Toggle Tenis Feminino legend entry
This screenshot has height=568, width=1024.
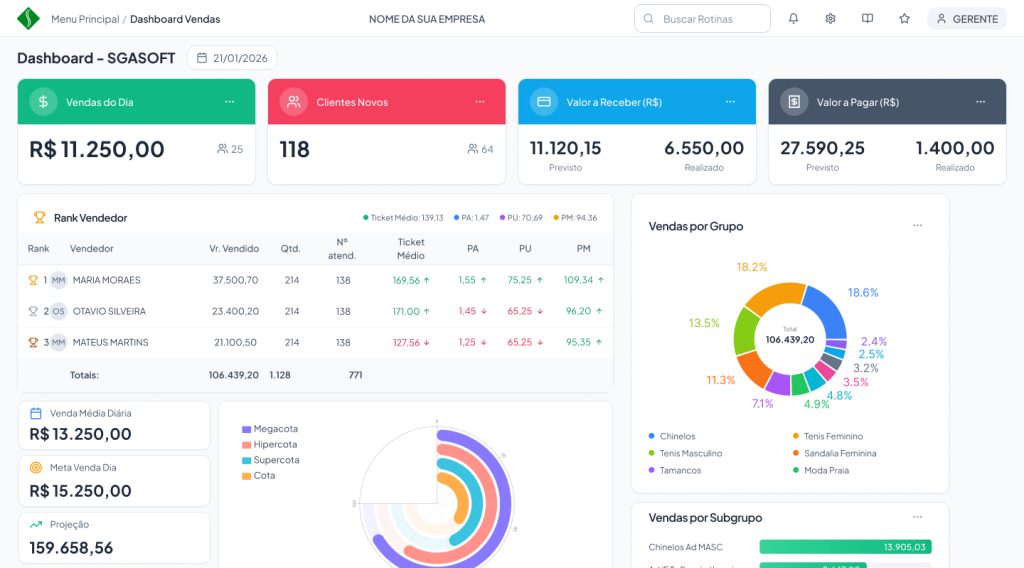(832, 436)
